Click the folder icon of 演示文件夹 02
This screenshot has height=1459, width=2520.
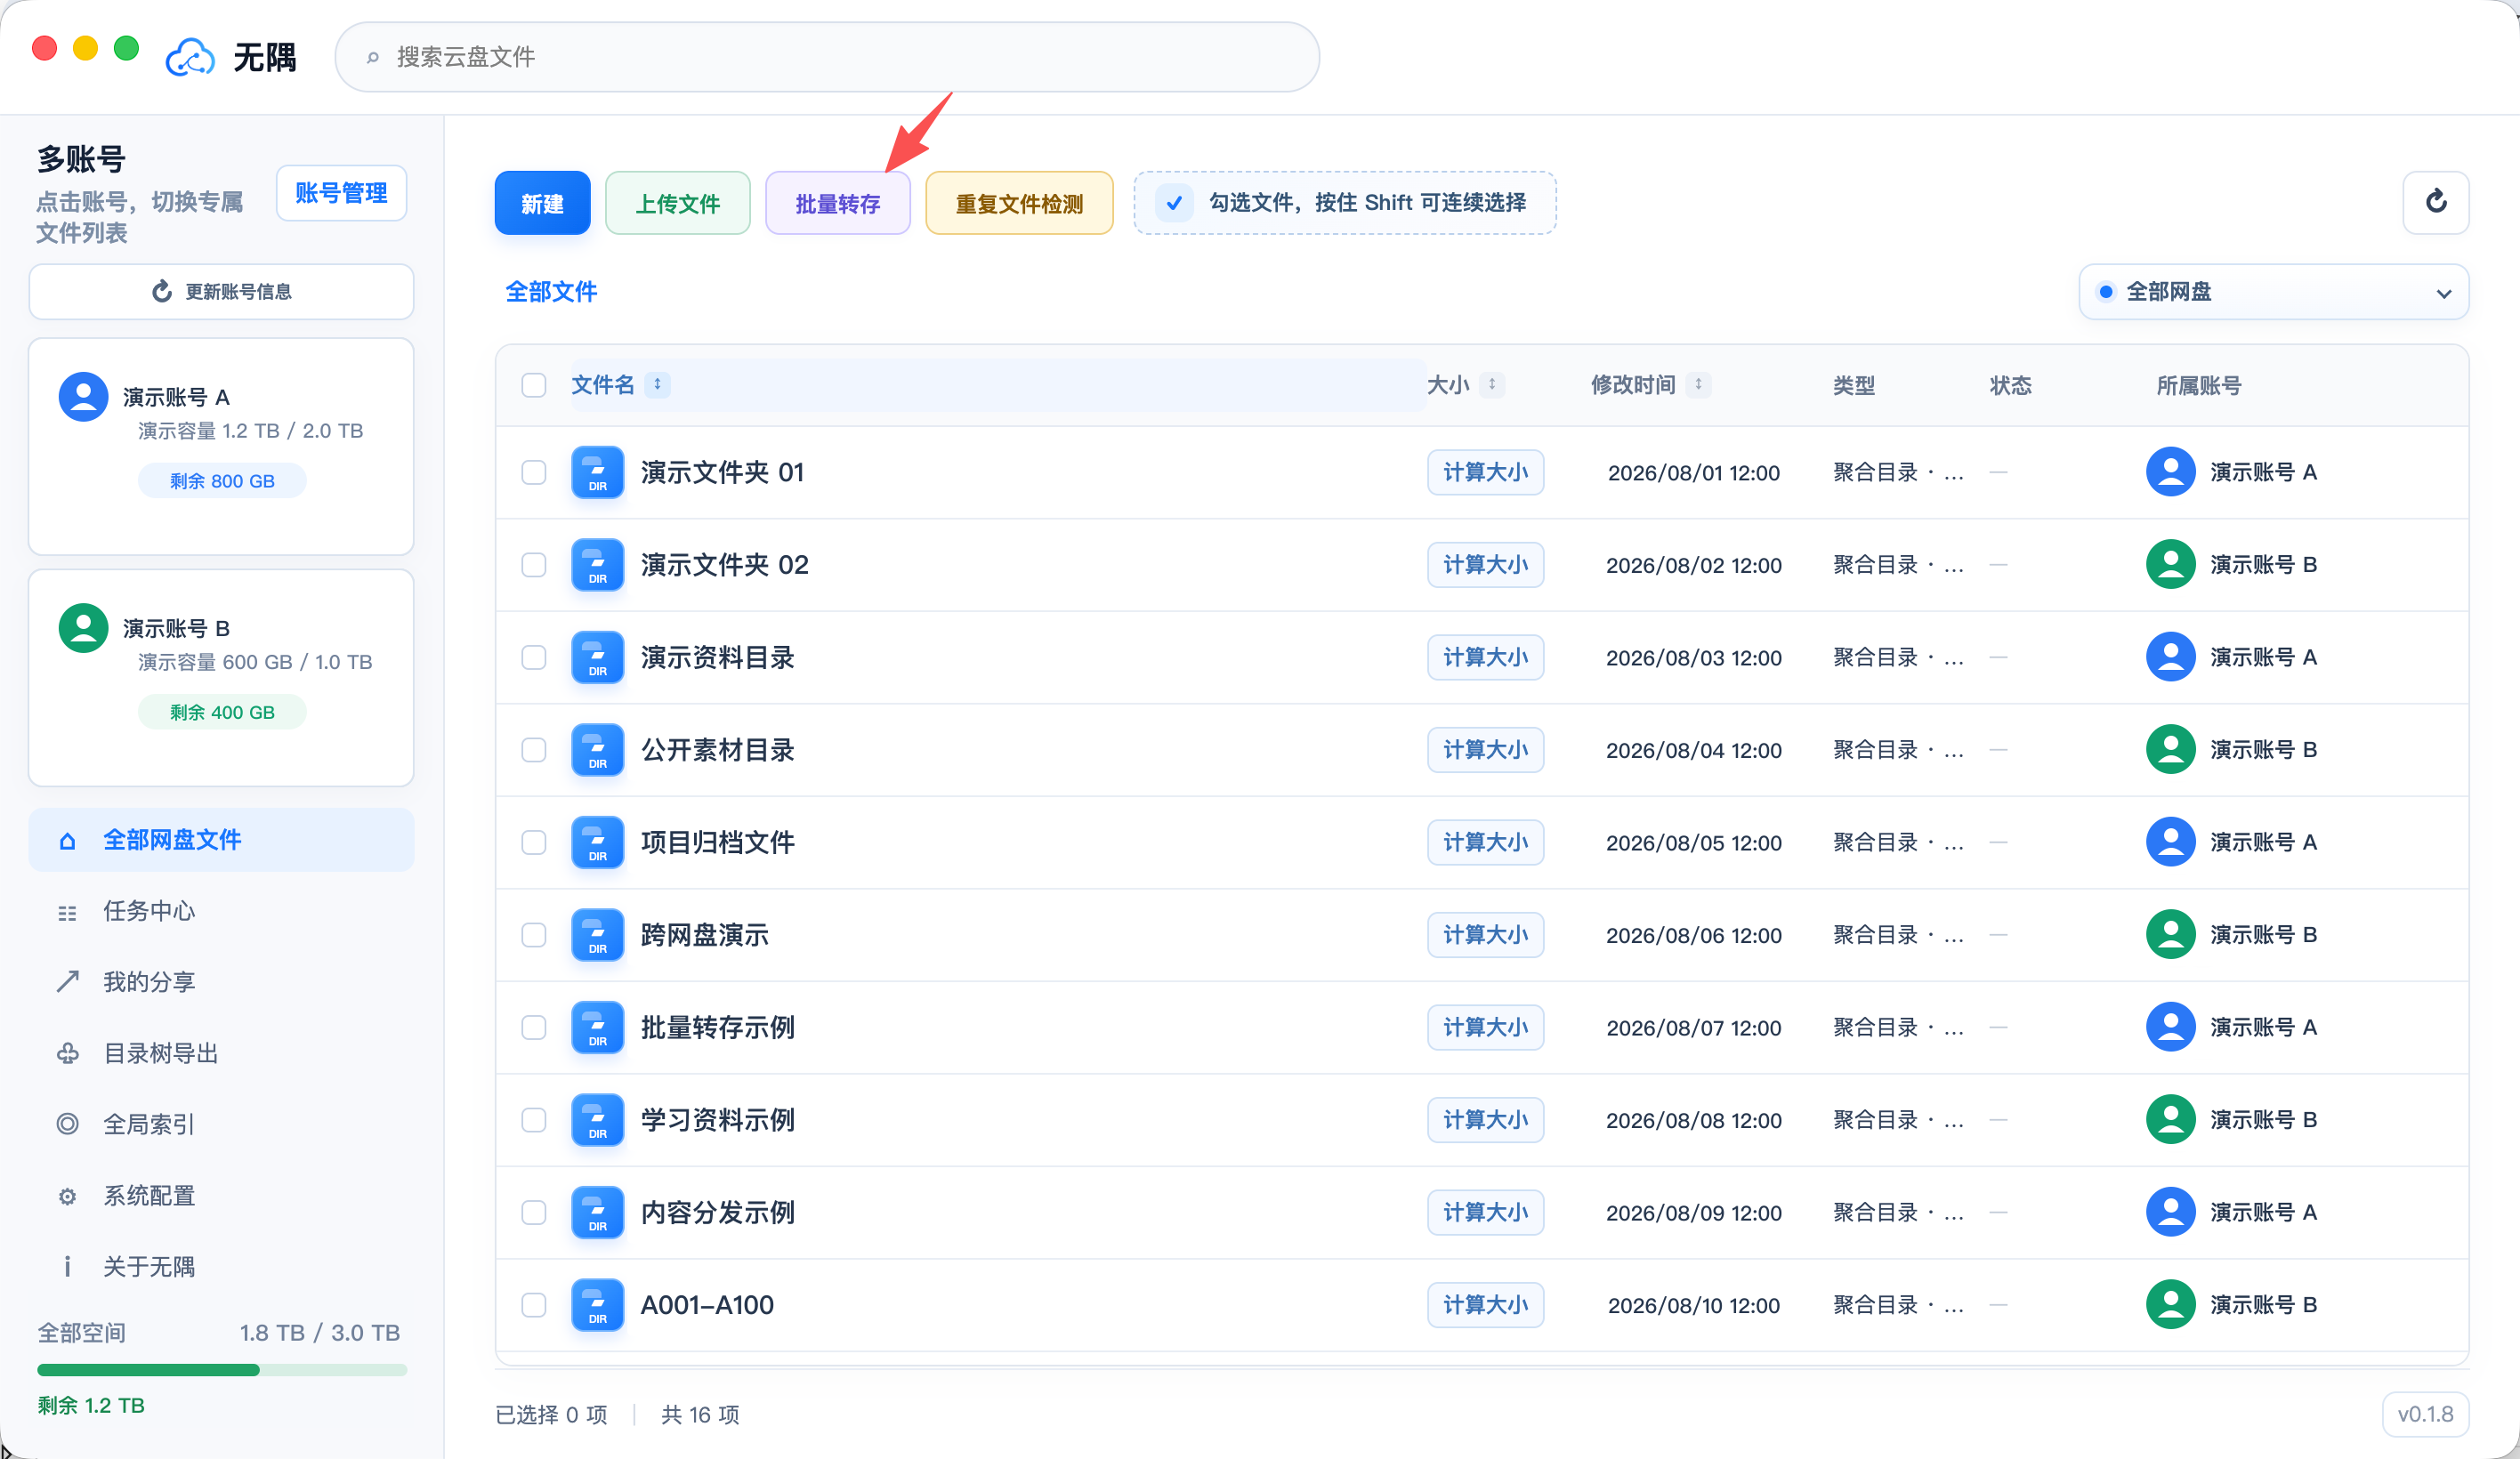click(597, 565)
